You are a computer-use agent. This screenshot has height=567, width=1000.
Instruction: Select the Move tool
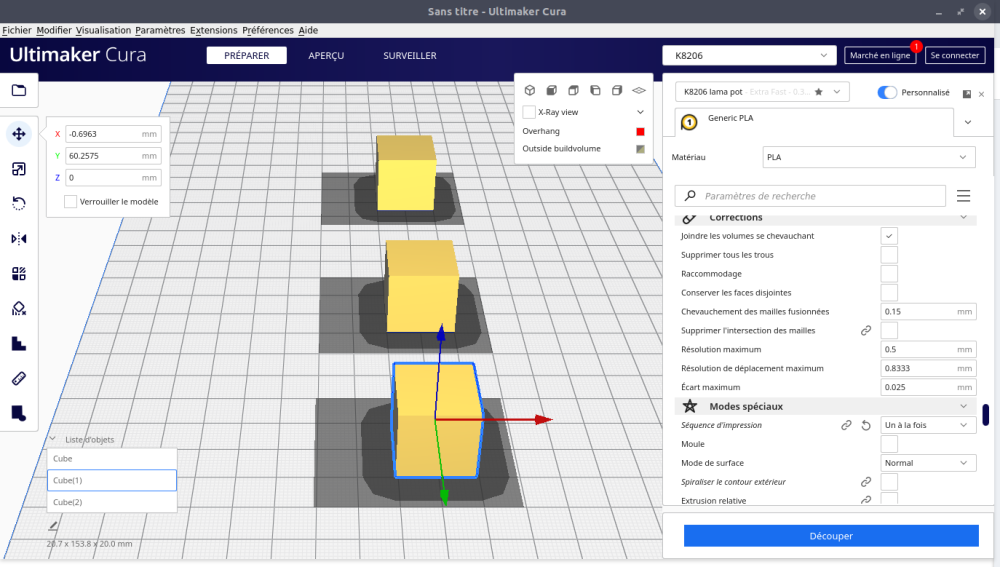tap(18, 134)
